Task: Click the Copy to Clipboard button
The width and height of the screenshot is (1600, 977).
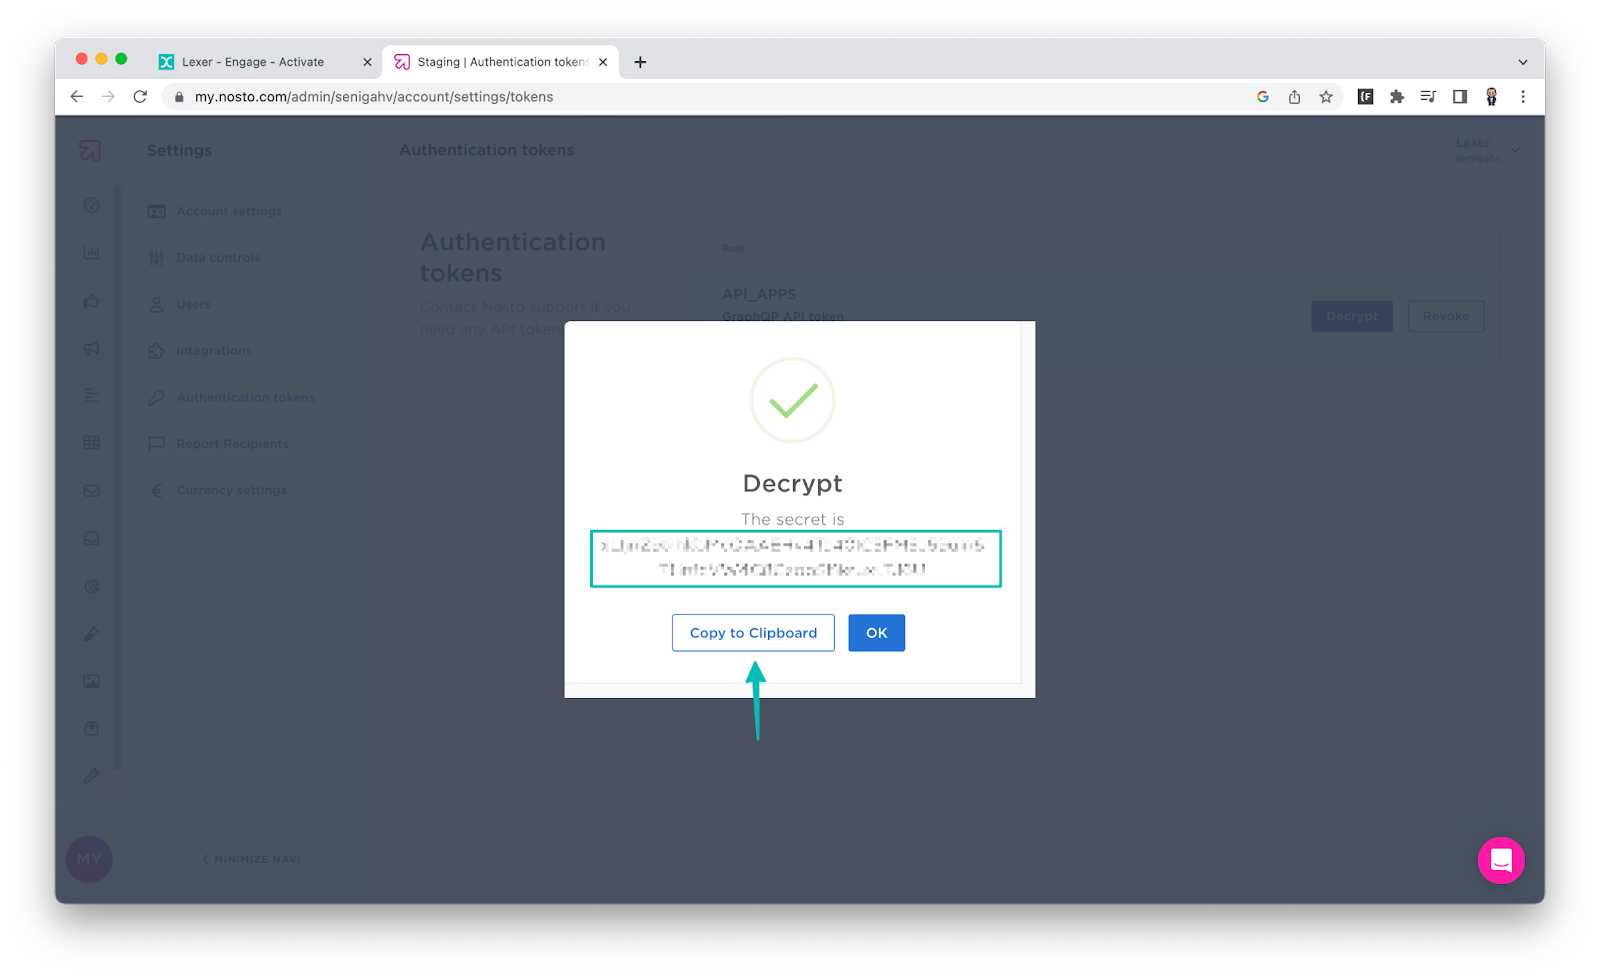Action: point(753,632)
